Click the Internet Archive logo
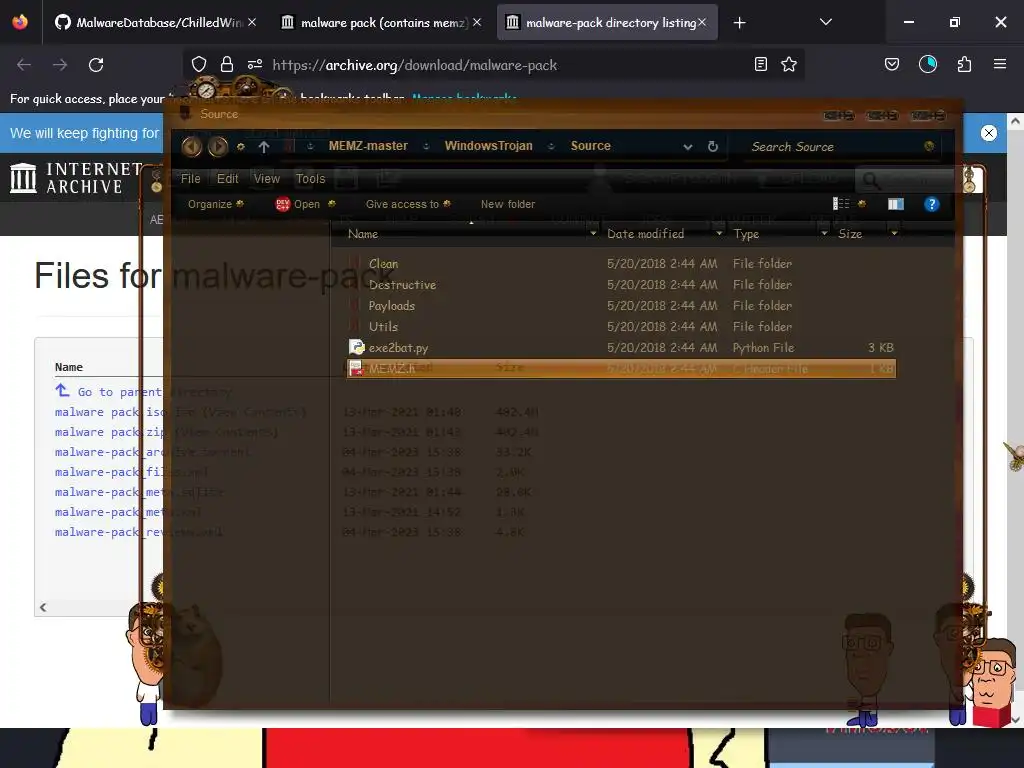This screenshot has width=1024, height=768. pos(77,178)
